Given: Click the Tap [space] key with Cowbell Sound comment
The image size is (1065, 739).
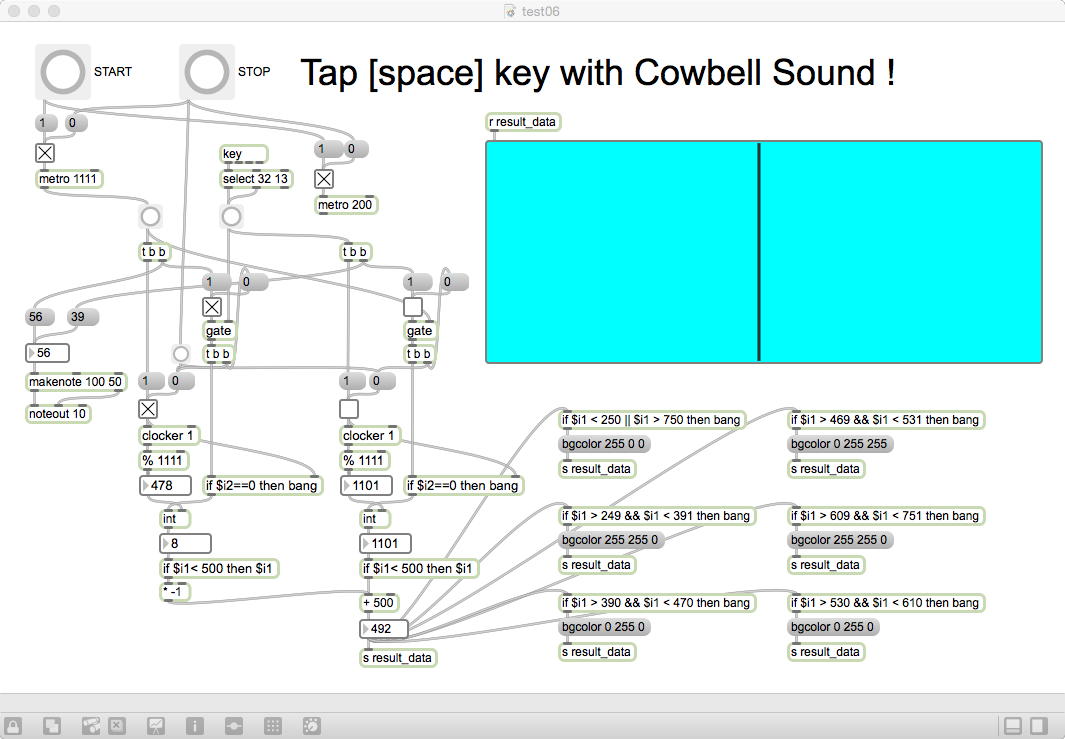Looking at the screenshot, I should pos(598,73).
